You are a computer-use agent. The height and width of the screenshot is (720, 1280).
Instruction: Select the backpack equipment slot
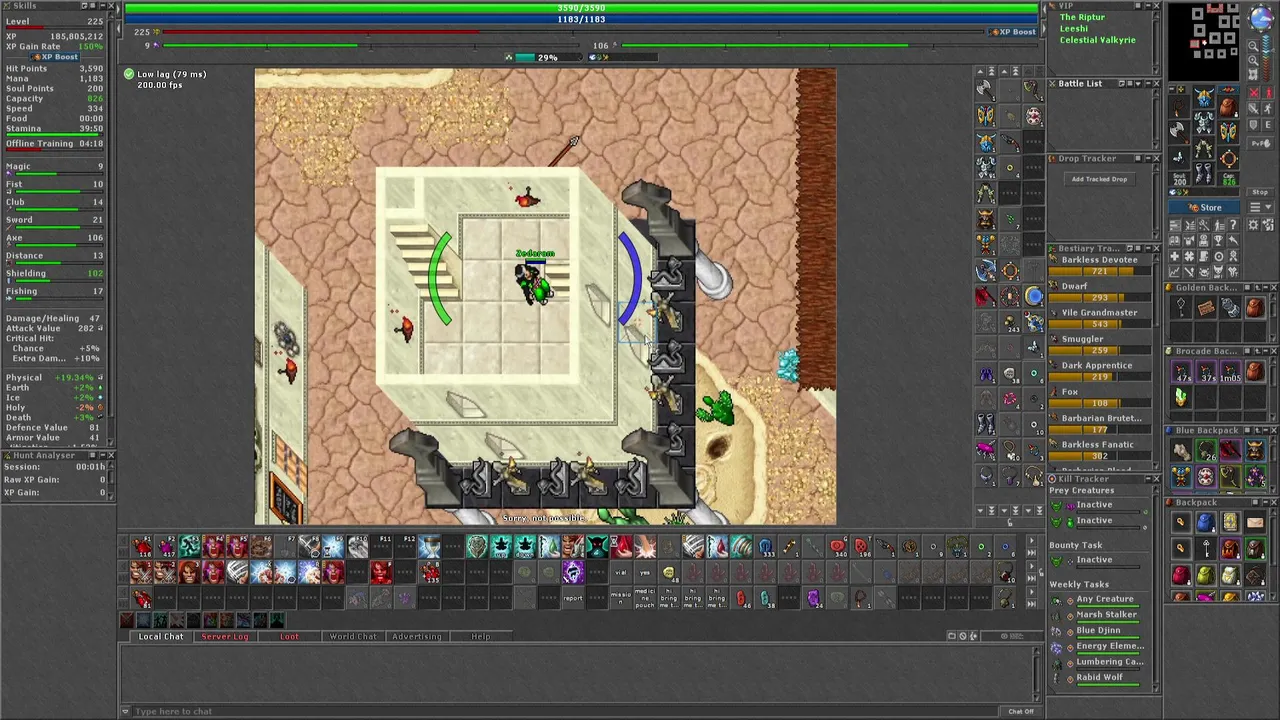pos(1228,107)
